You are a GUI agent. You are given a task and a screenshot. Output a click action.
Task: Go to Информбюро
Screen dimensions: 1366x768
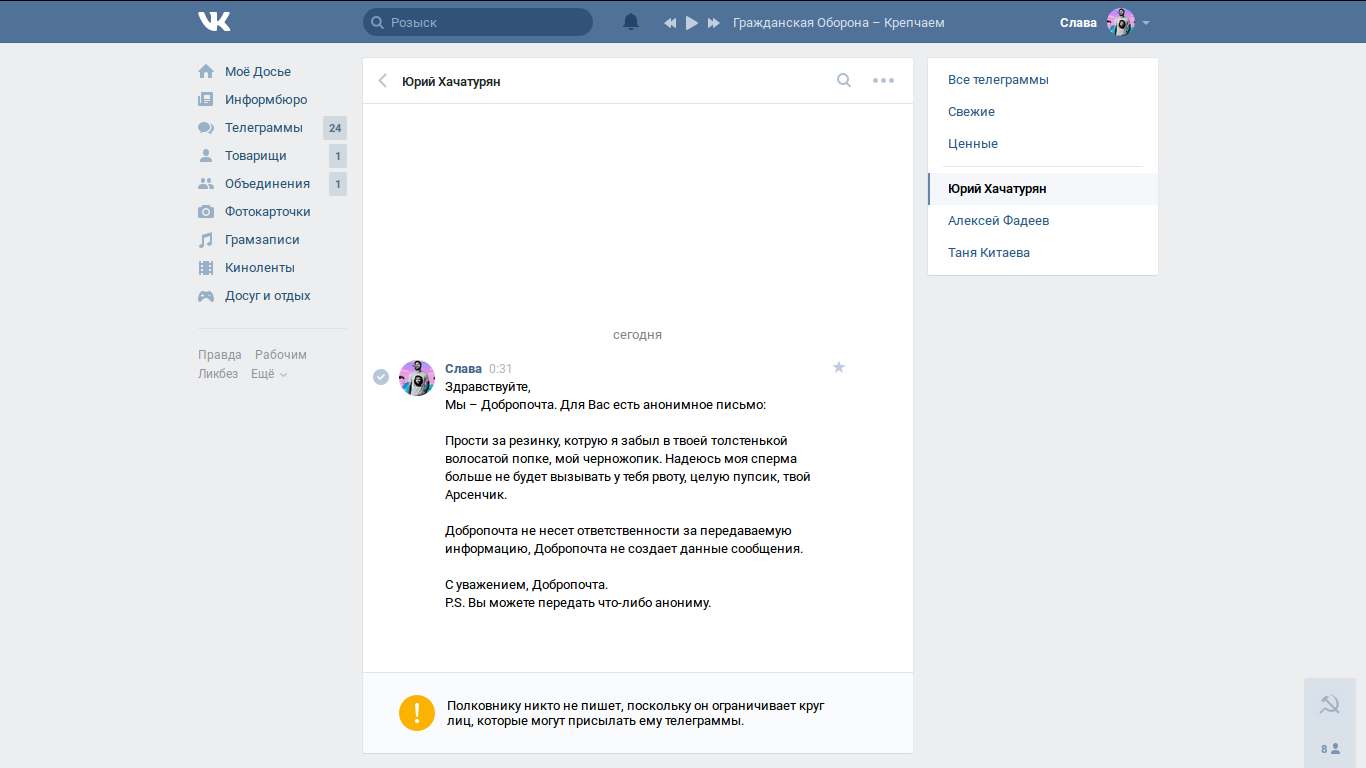tap(266, 100)
